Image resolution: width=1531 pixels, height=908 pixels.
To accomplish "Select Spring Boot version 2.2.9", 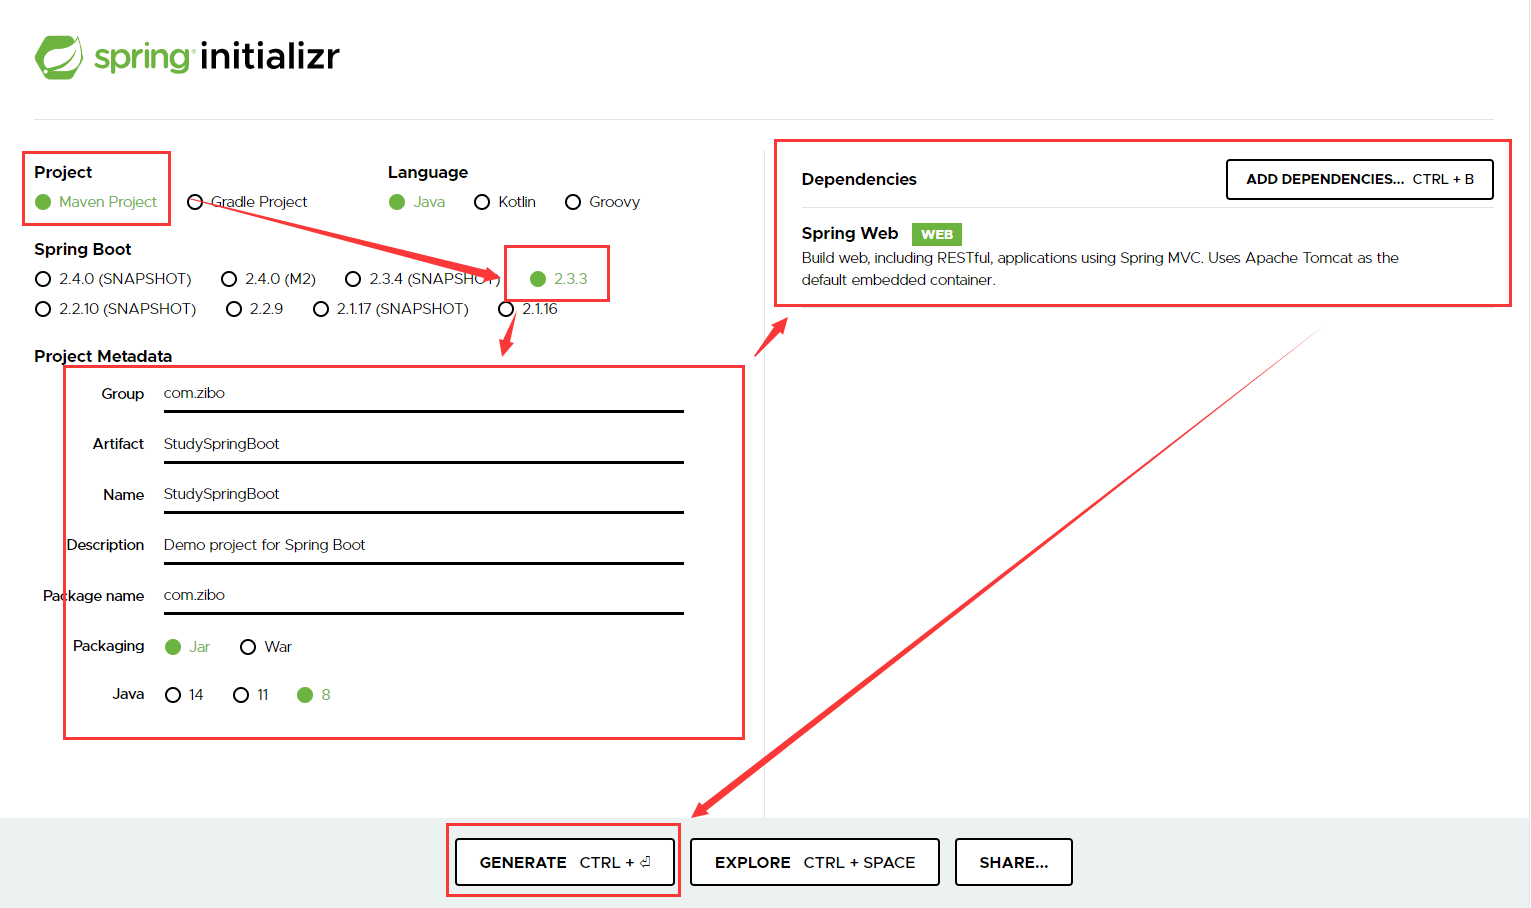I will coord(255,309).
